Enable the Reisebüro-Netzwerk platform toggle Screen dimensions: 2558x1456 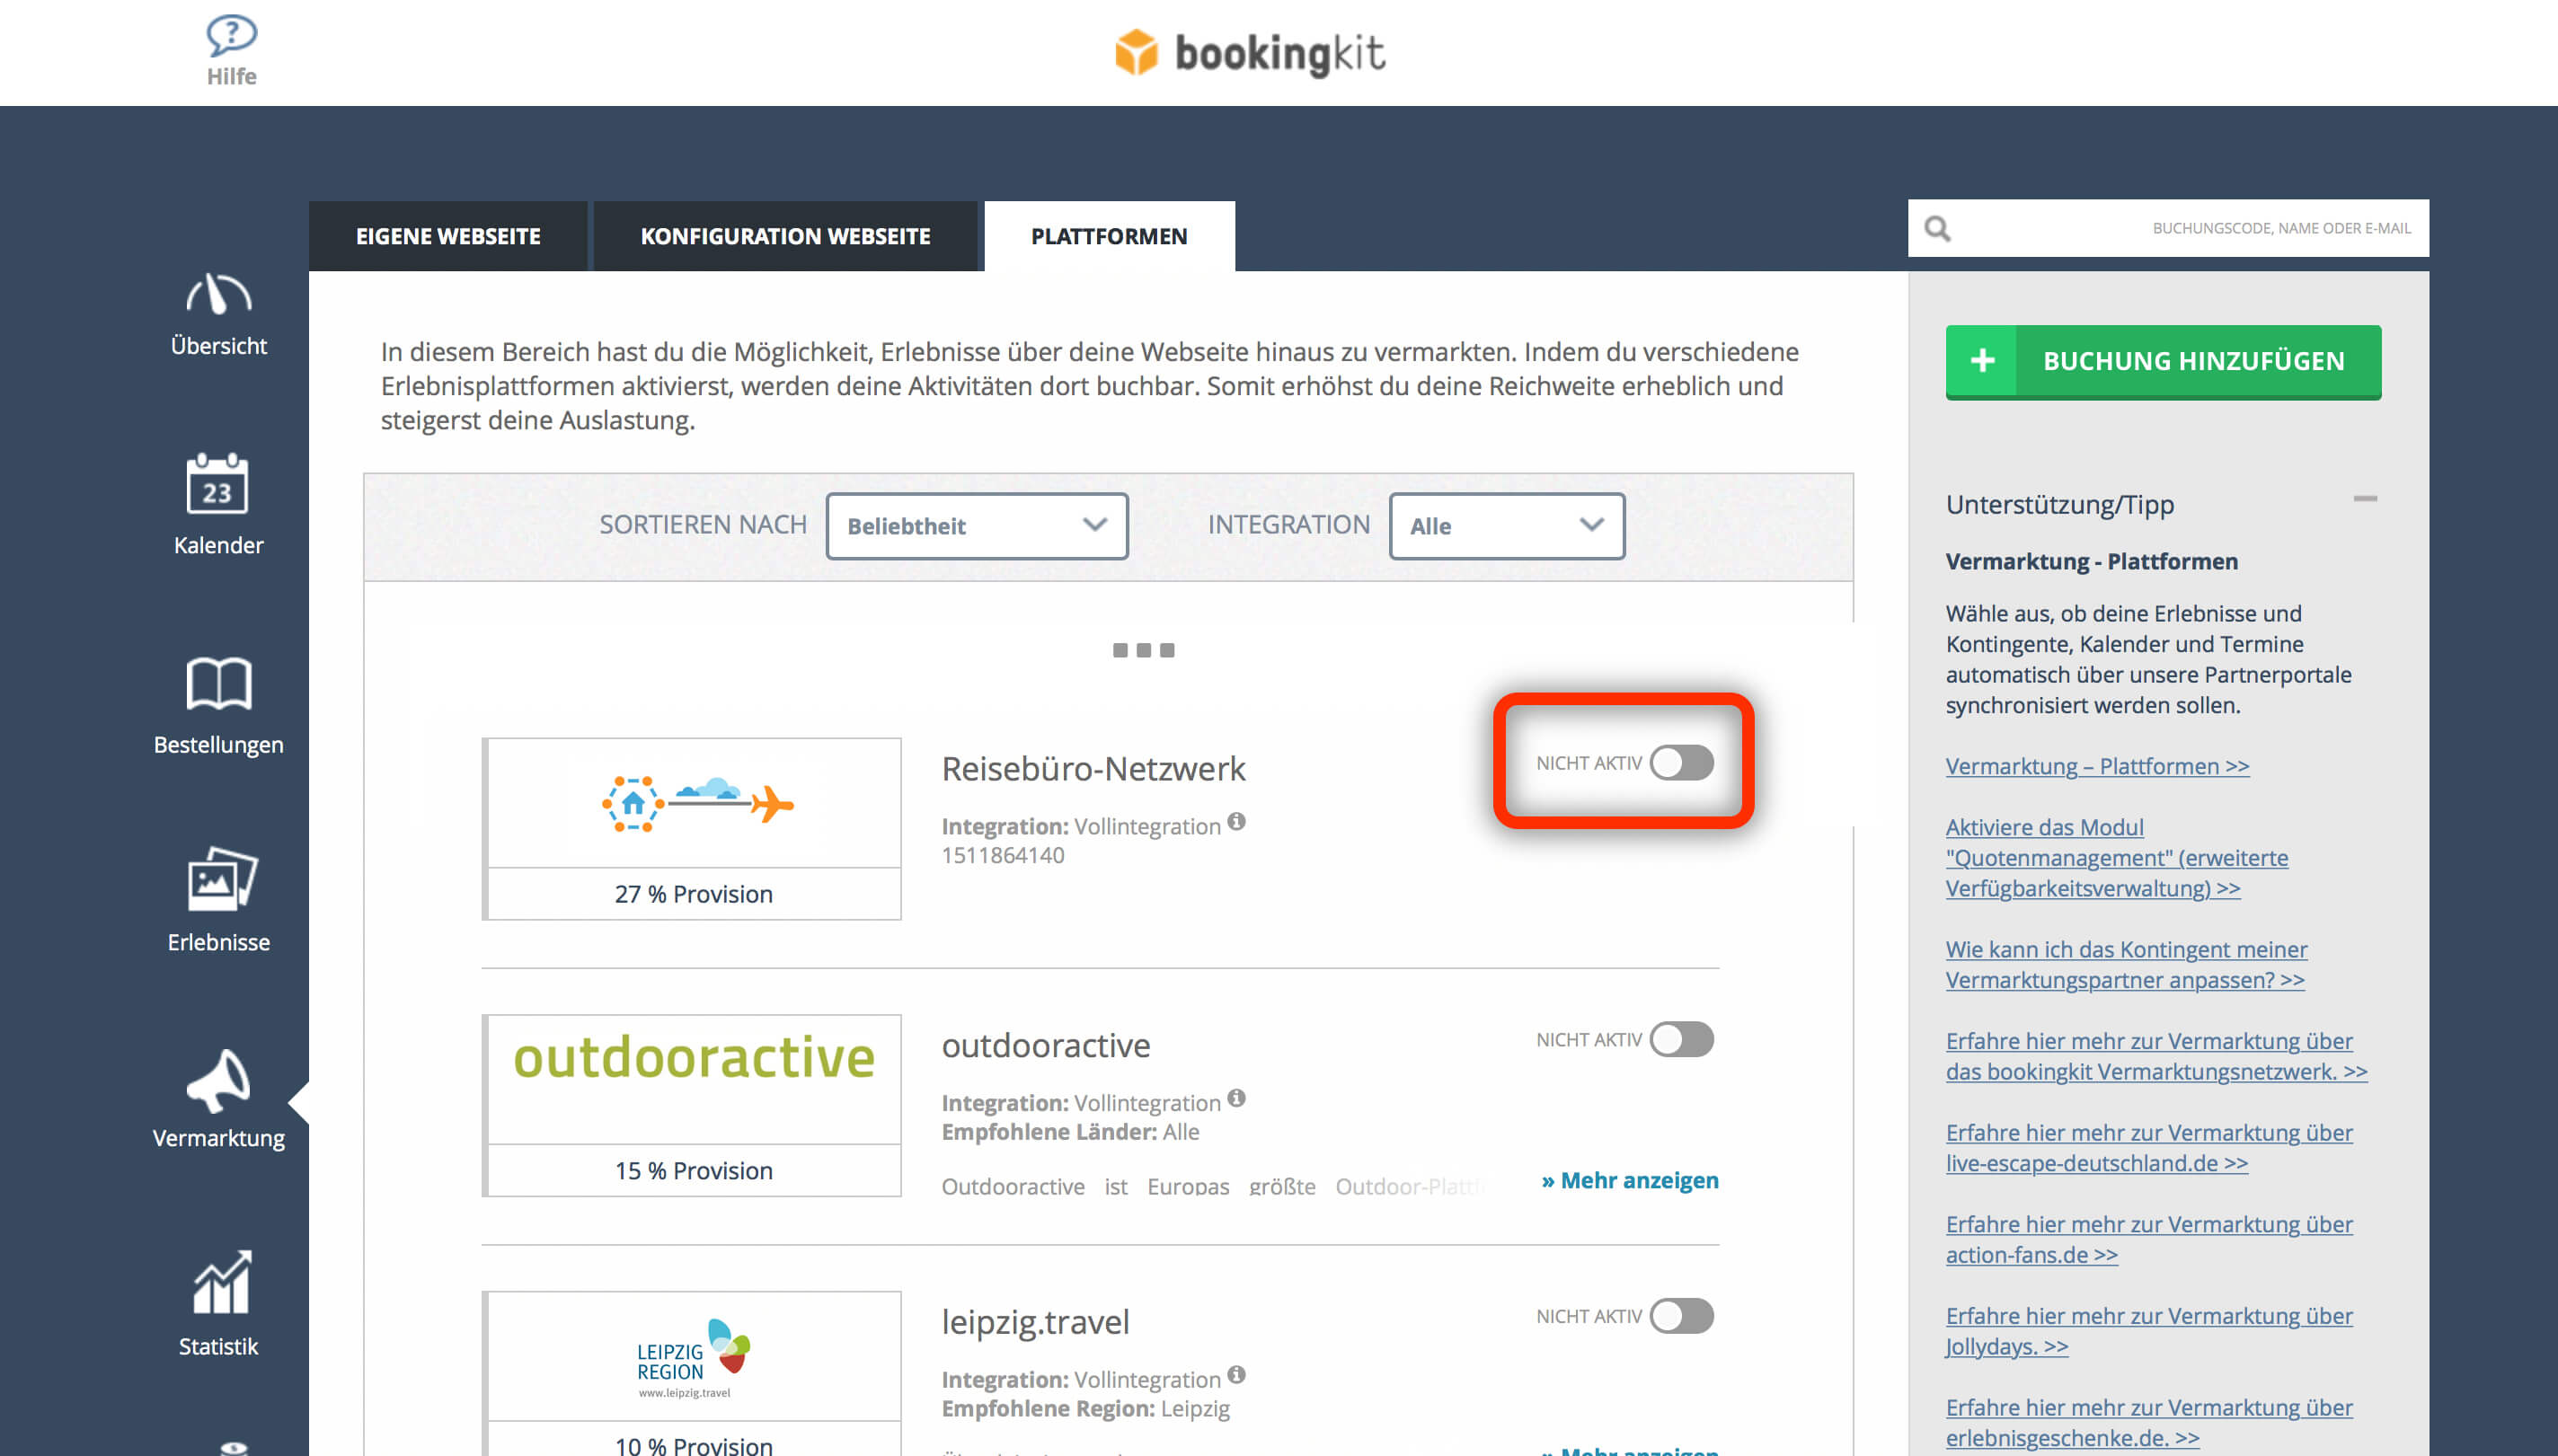coord(1682,763)
